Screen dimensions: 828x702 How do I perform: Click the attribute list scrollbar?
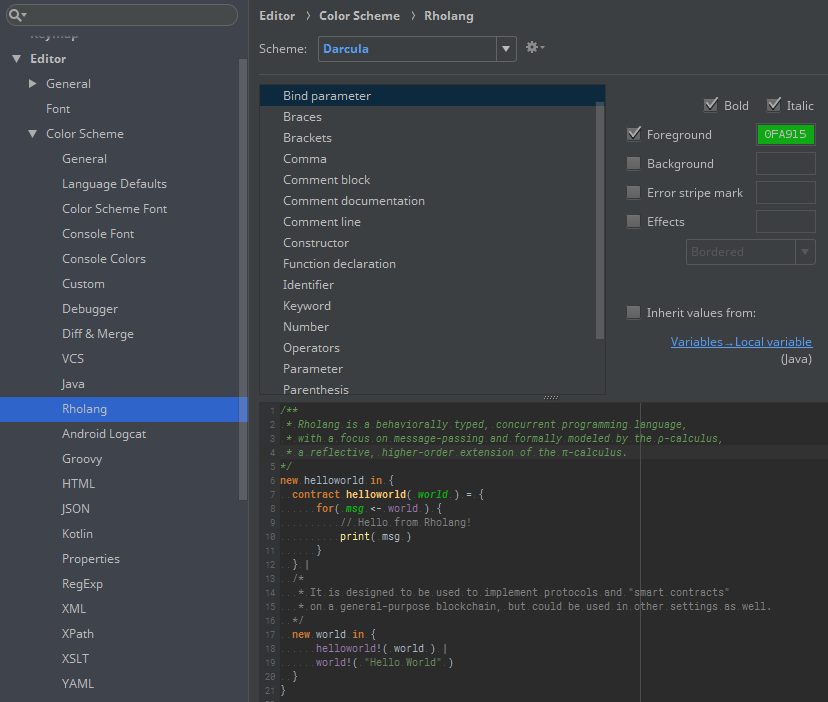click(600, 221)
